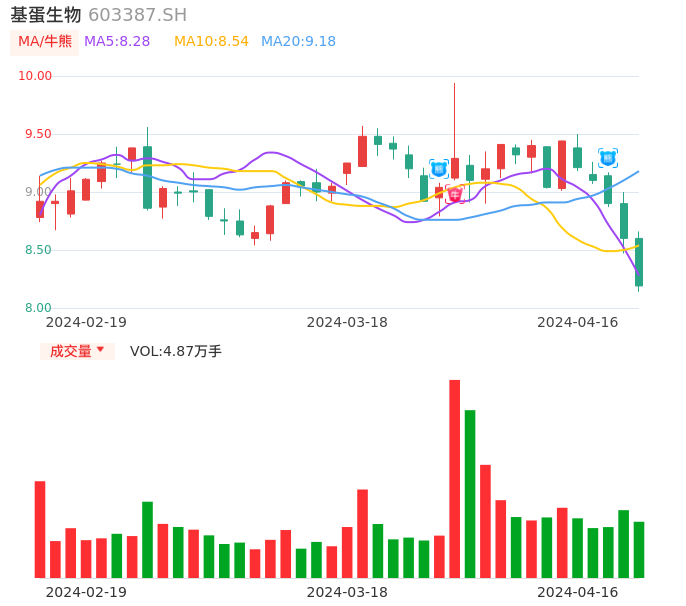Select the tallest red volume bar
The width and height of the screenshot is (686, 606).
click(455, 478)
